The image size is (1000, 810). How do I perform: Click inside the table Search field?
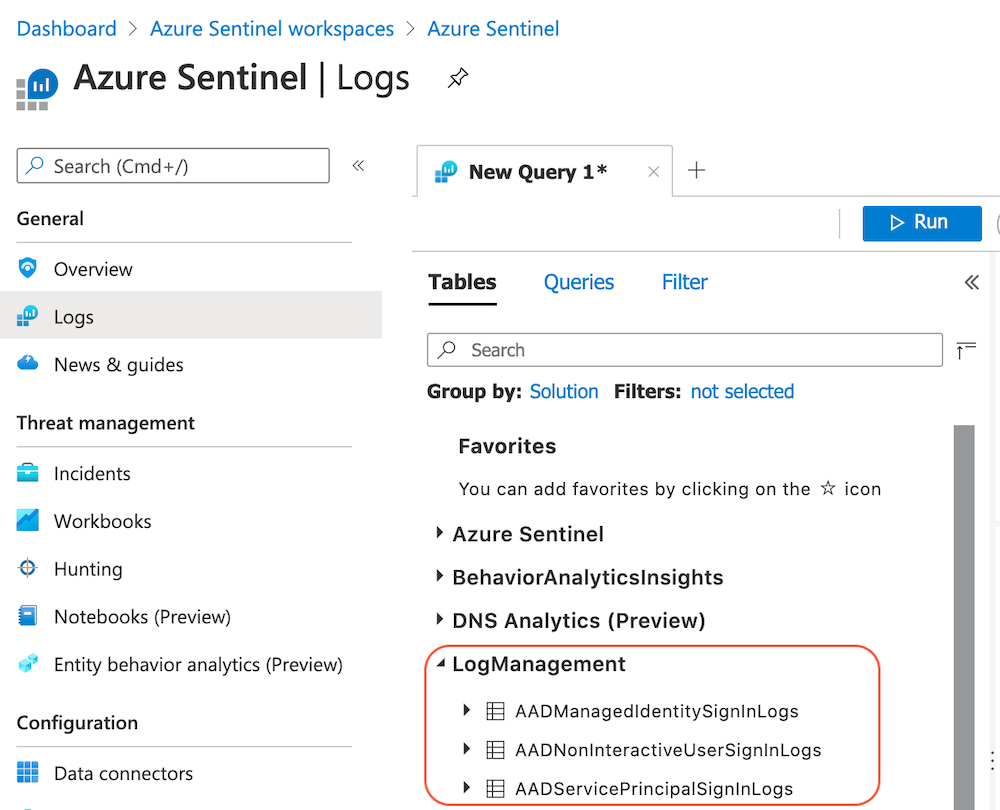coord(684,350)
